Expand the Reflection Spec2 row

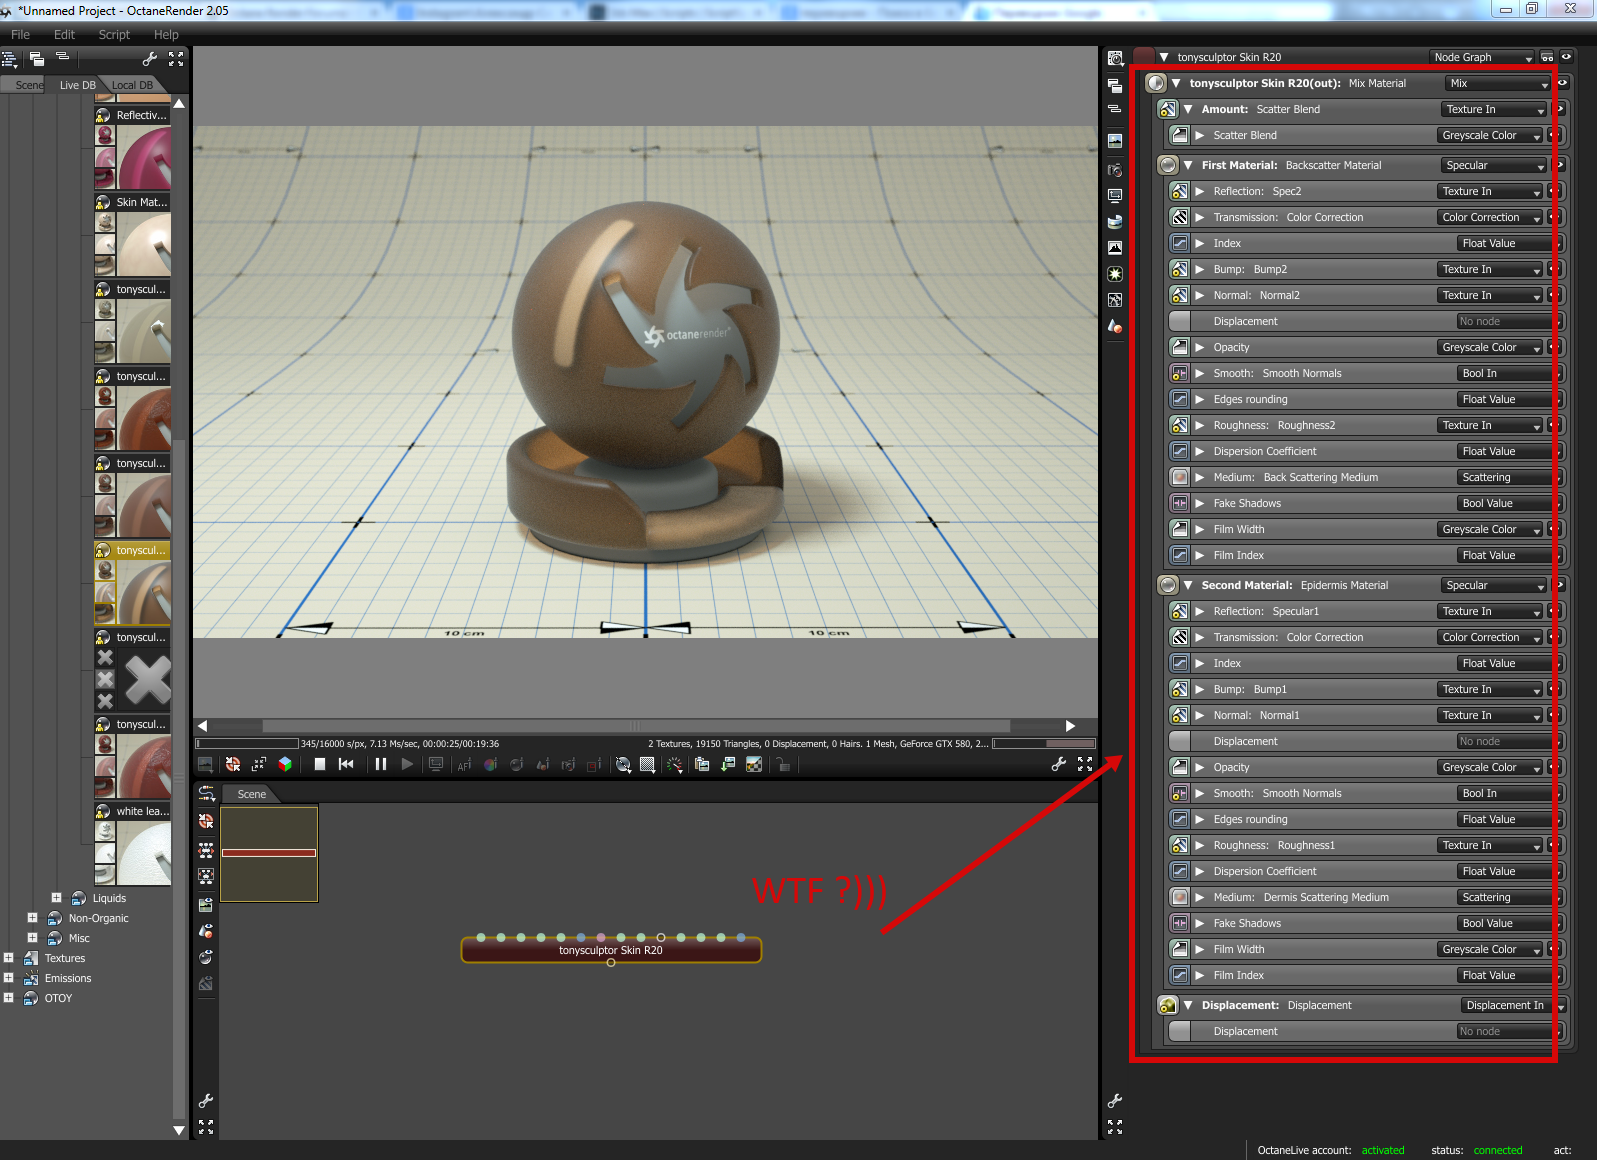[1199, 191]
